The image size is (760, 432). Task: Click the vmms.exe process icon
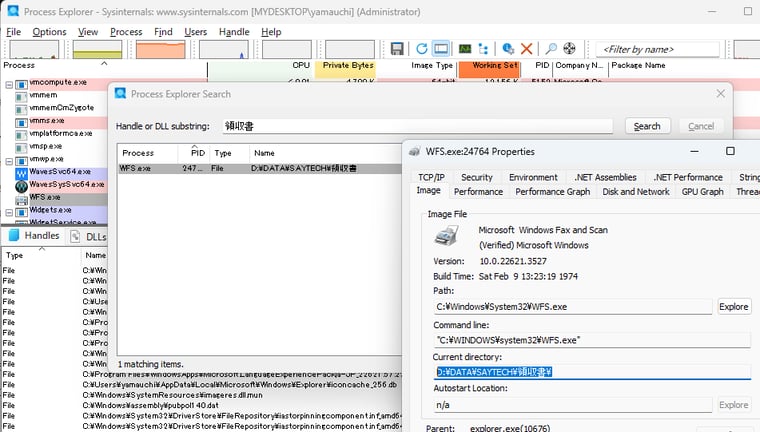21,122
